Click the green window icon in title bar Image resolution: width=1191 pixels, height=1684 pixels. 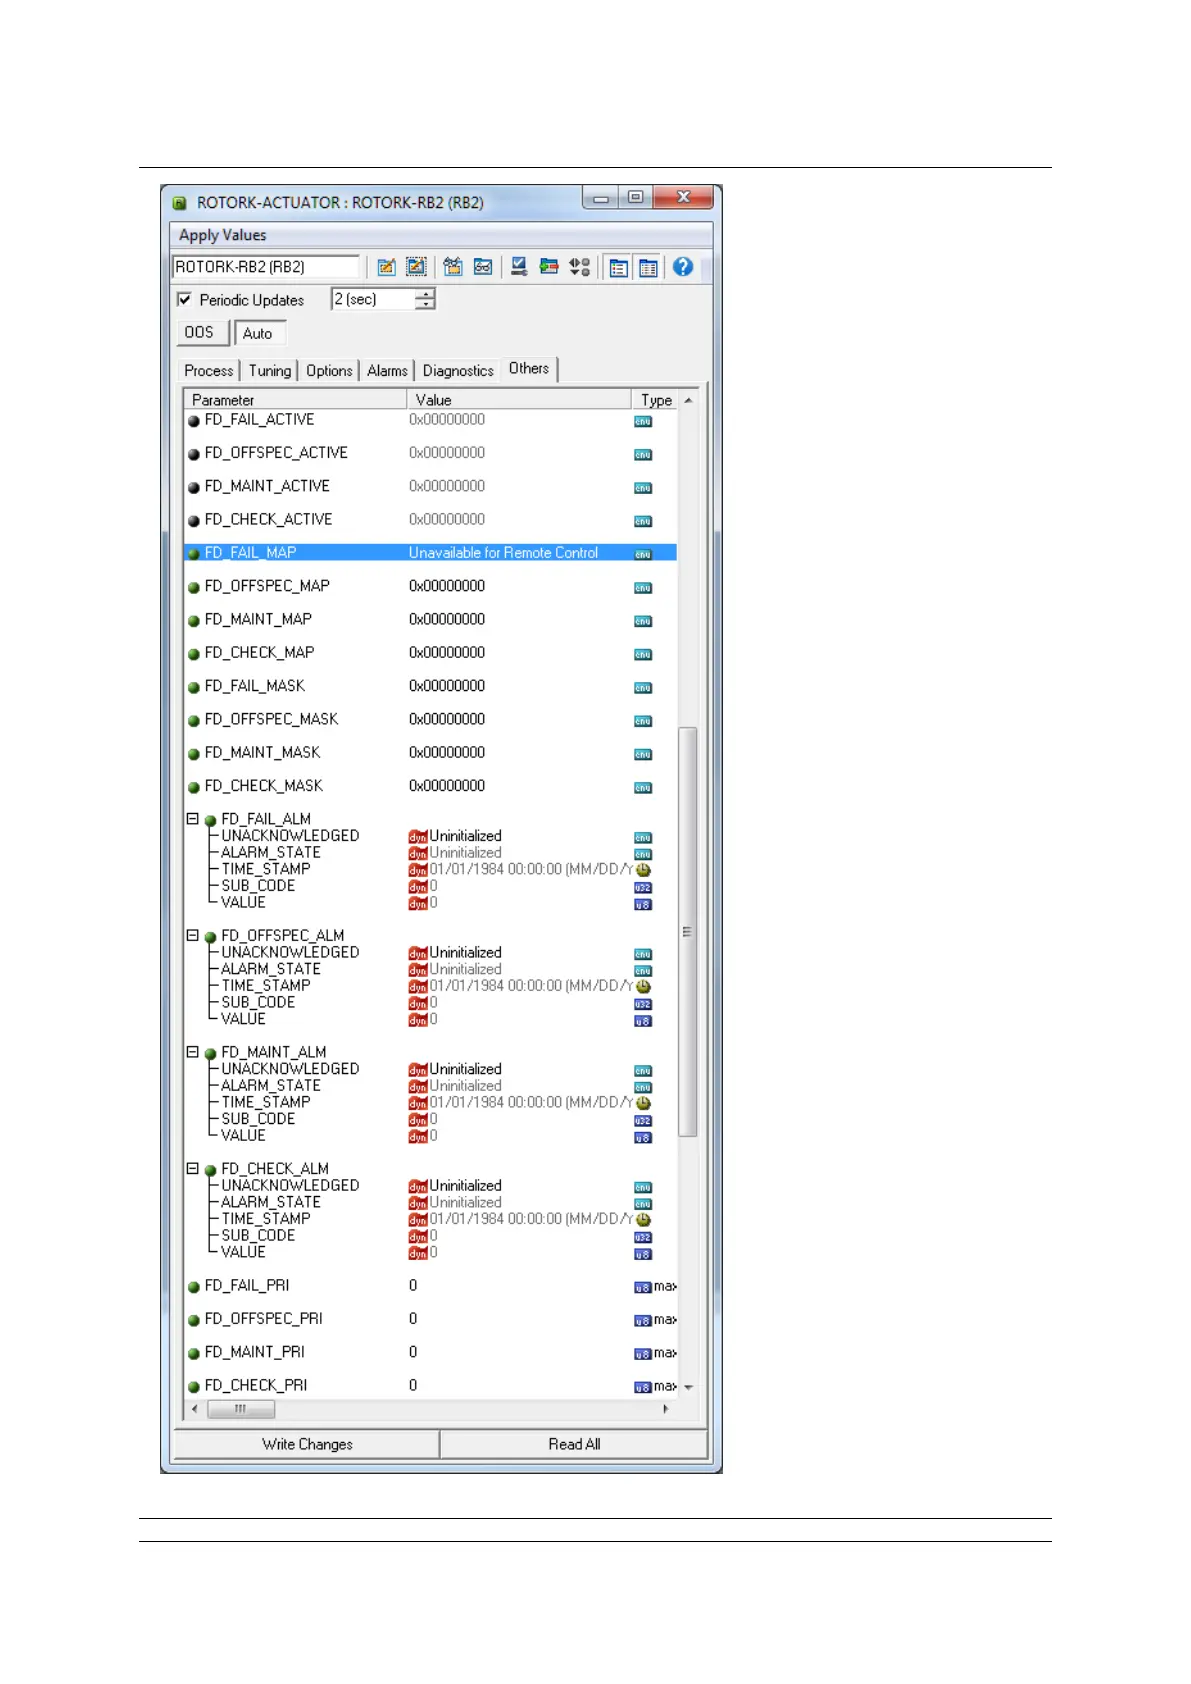[x=179, y=203]
